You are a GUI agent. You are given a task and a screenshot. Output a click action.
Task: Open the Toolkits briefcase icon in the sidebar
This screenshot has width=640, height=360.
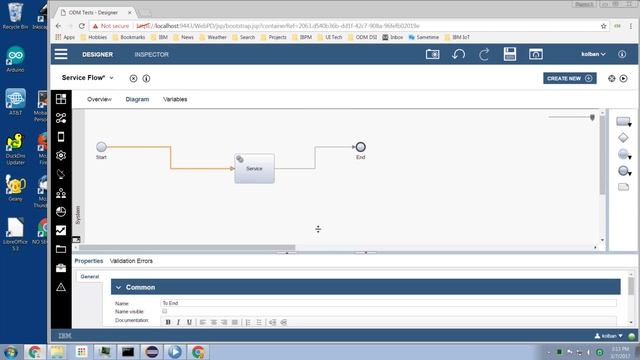point(61,268)
